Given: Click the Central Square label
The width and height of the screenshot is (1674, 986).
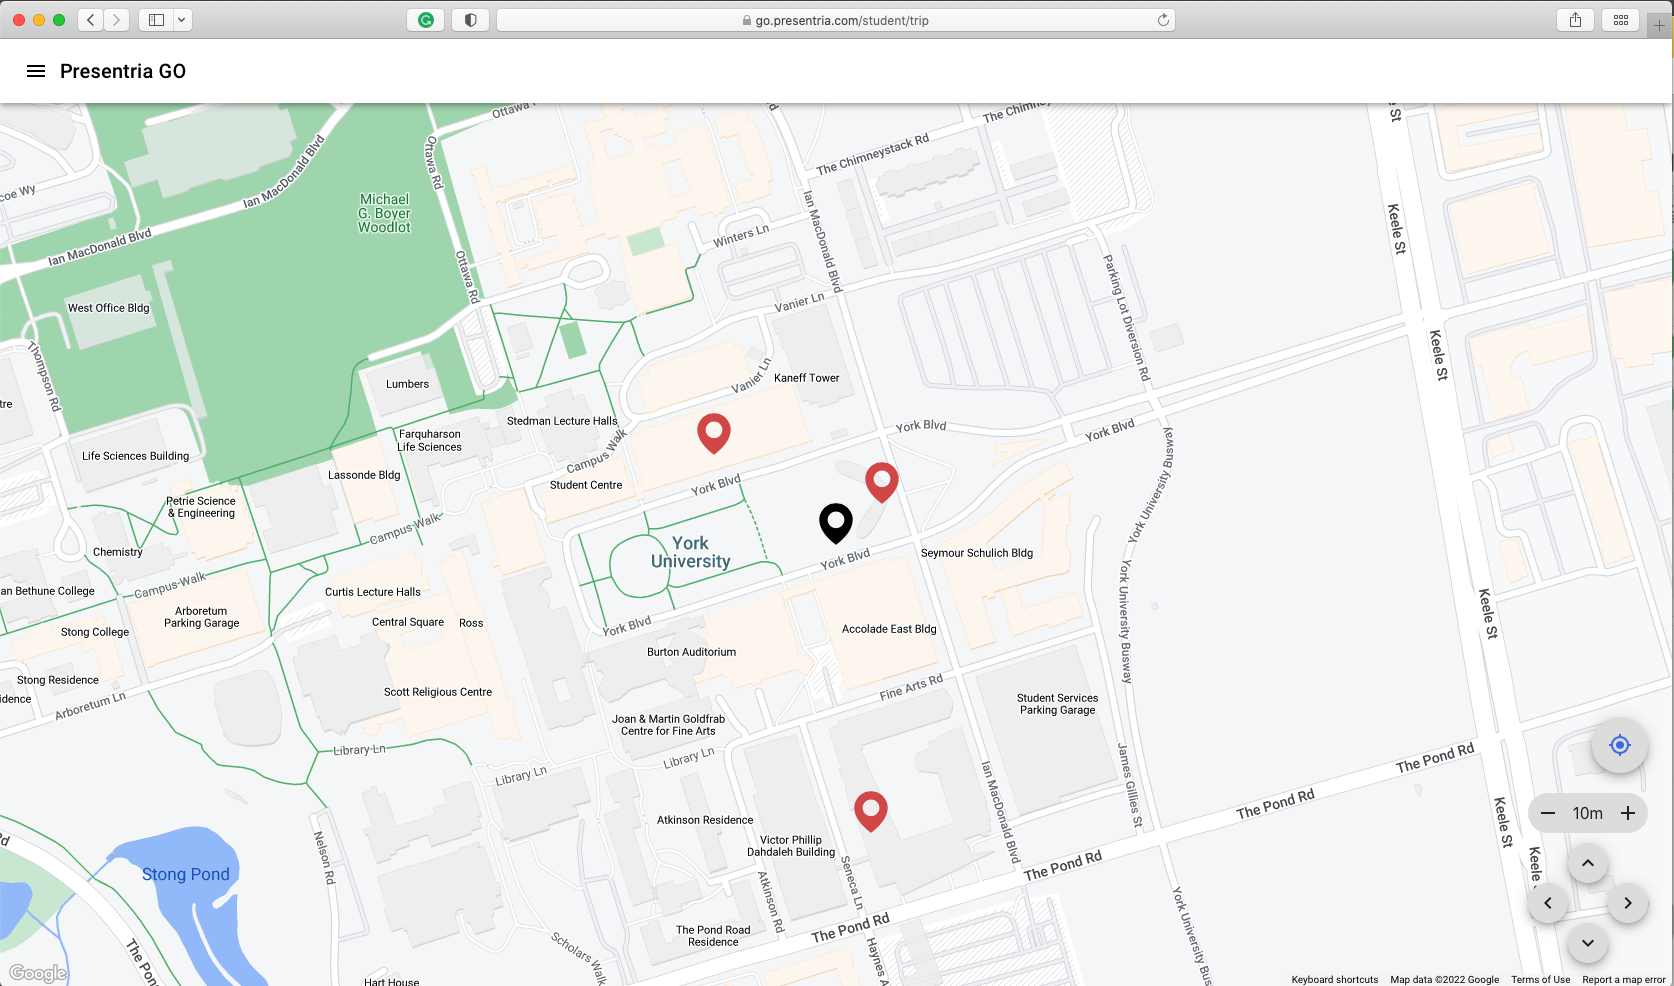Looking at the screenshot, I should coord(408,622).
